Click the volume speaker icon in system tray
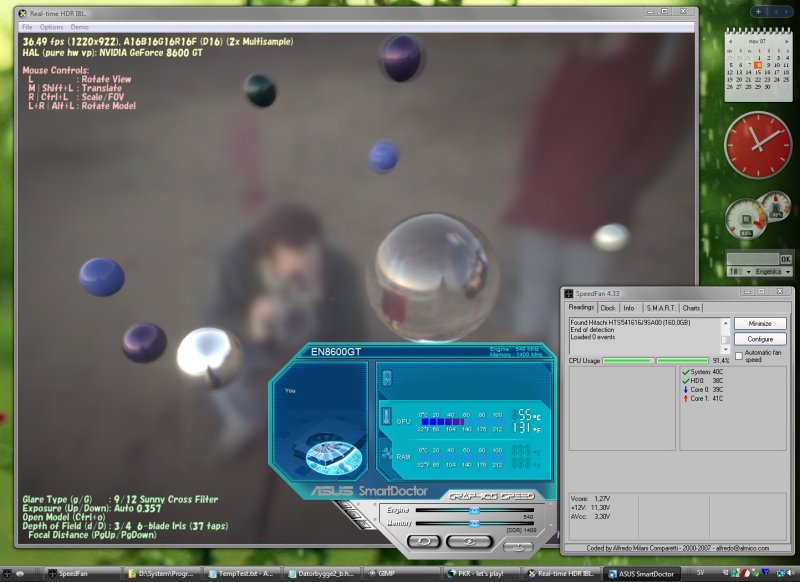The image size is (800, 582). [x=790, y=574]
